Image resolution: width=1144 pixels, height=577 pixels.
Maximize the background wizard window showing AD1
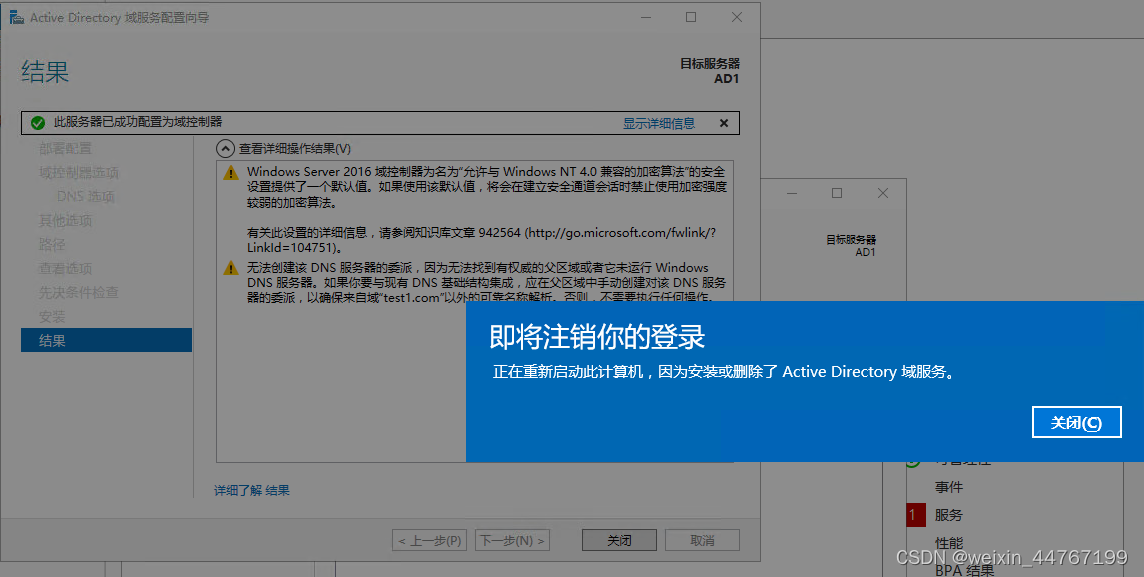(x=837, y=193)
